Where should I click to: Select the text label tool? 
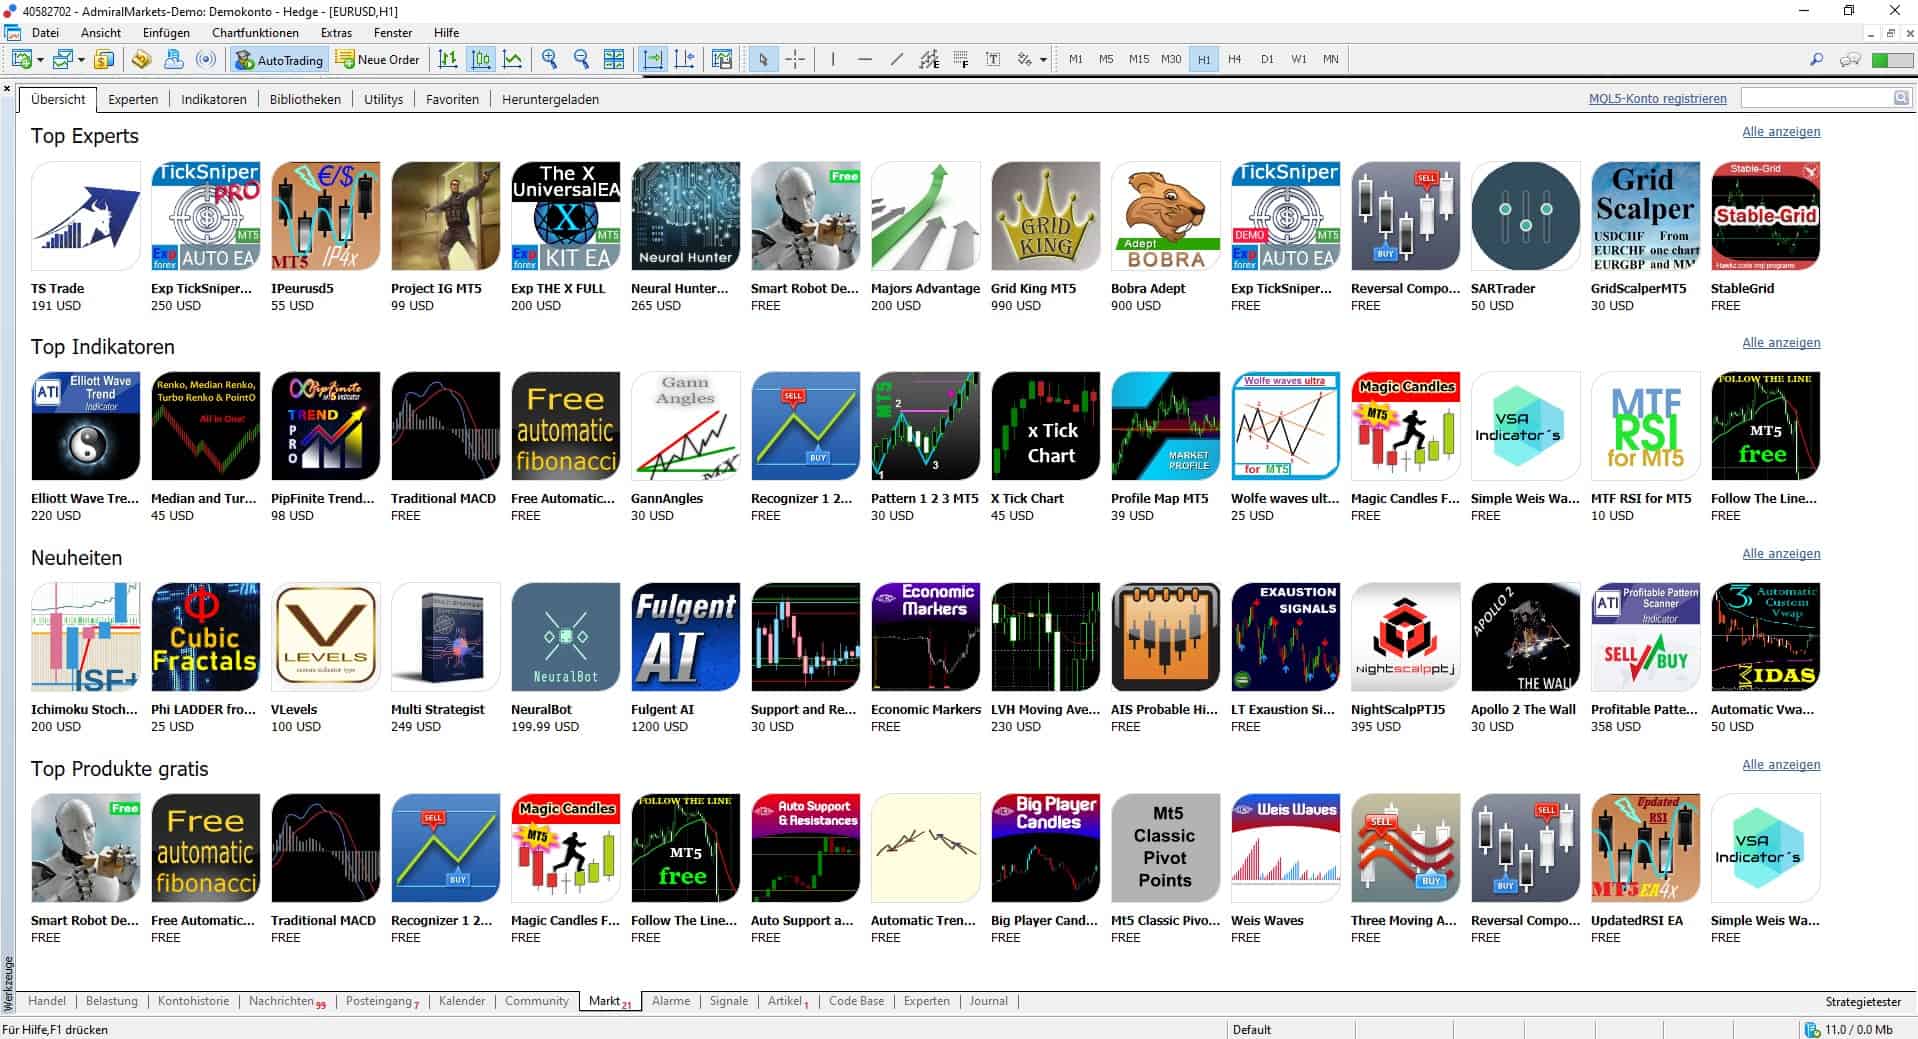(x=993, y=60)
